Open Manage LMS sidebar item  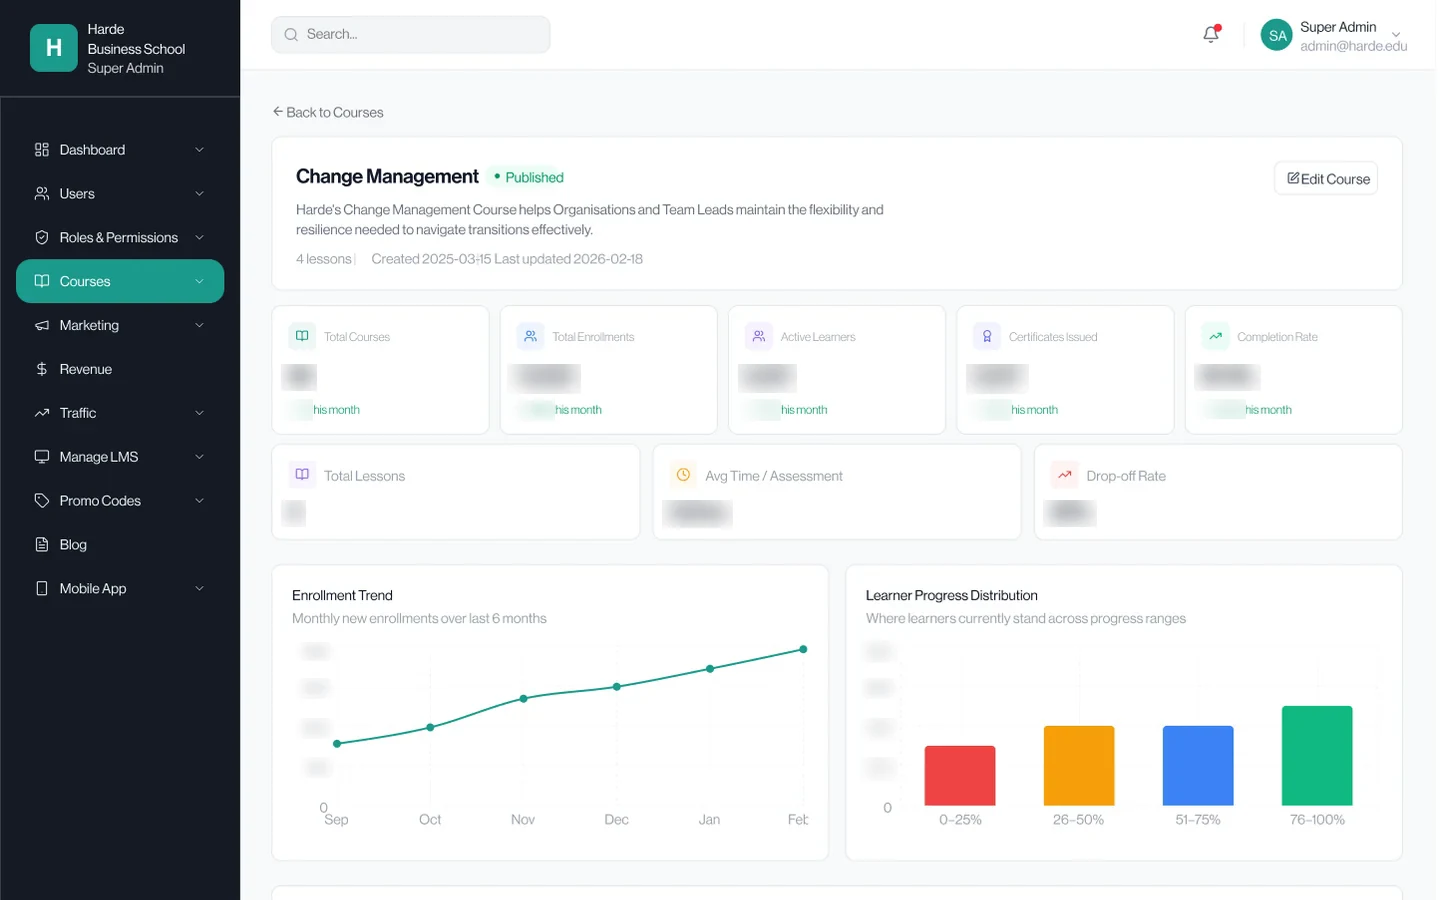pyautogui.click(x=120, y=457)
